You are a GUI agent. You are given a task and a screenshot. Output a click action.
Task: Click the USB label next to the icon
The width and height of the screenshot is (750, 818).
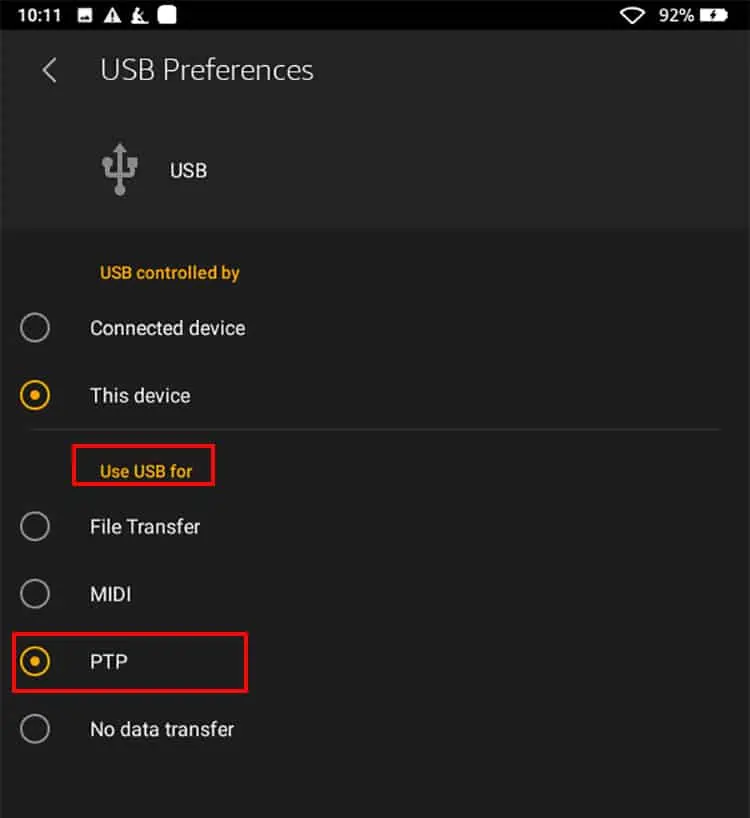pyautogui.click(x=188, y=170)
